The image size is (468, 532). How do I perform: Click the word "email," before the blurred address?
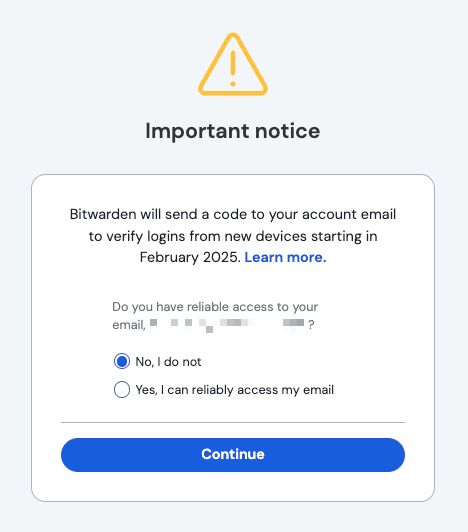coord(129,325)
